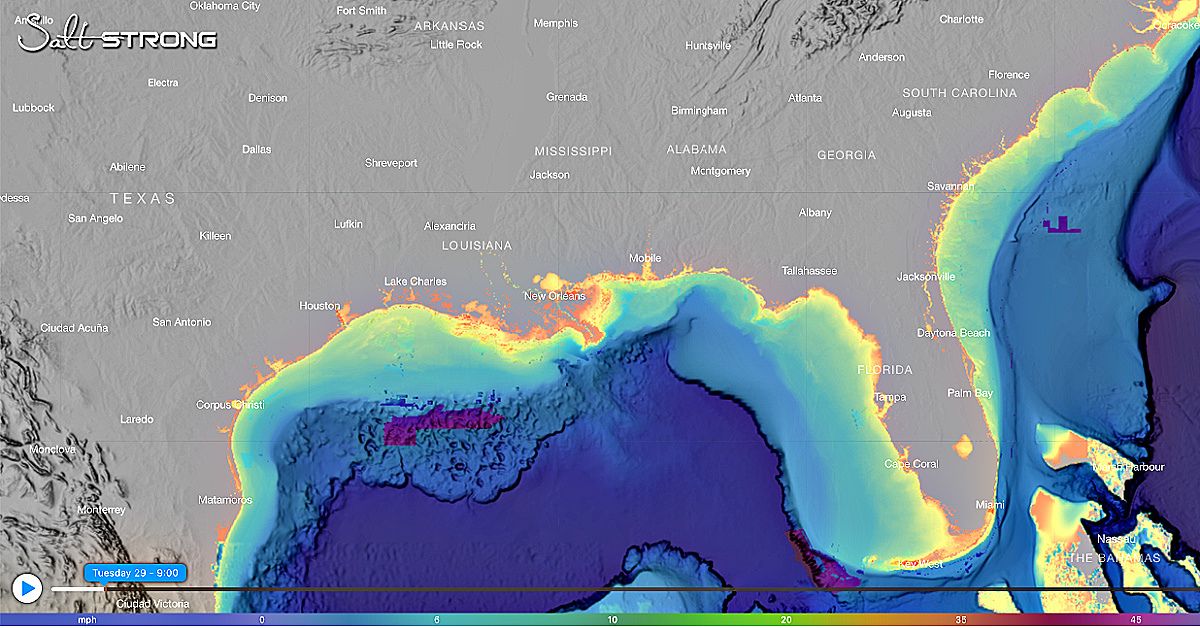Click the Houston city label on map
1200x628 pixels.
tap(320, 306)
